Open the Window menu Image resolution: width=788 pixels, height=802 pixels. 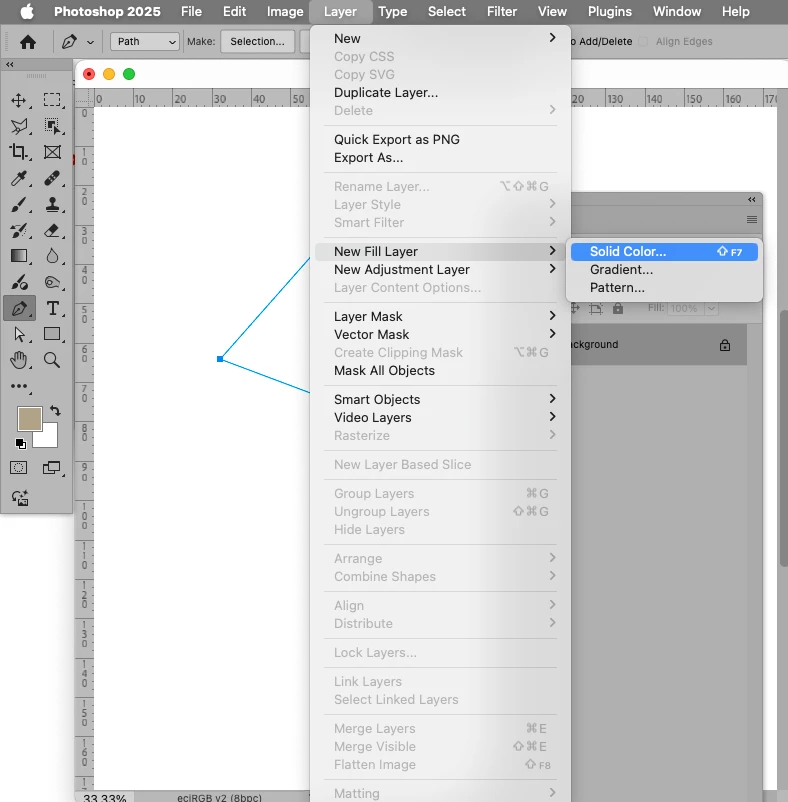(677, 11)
